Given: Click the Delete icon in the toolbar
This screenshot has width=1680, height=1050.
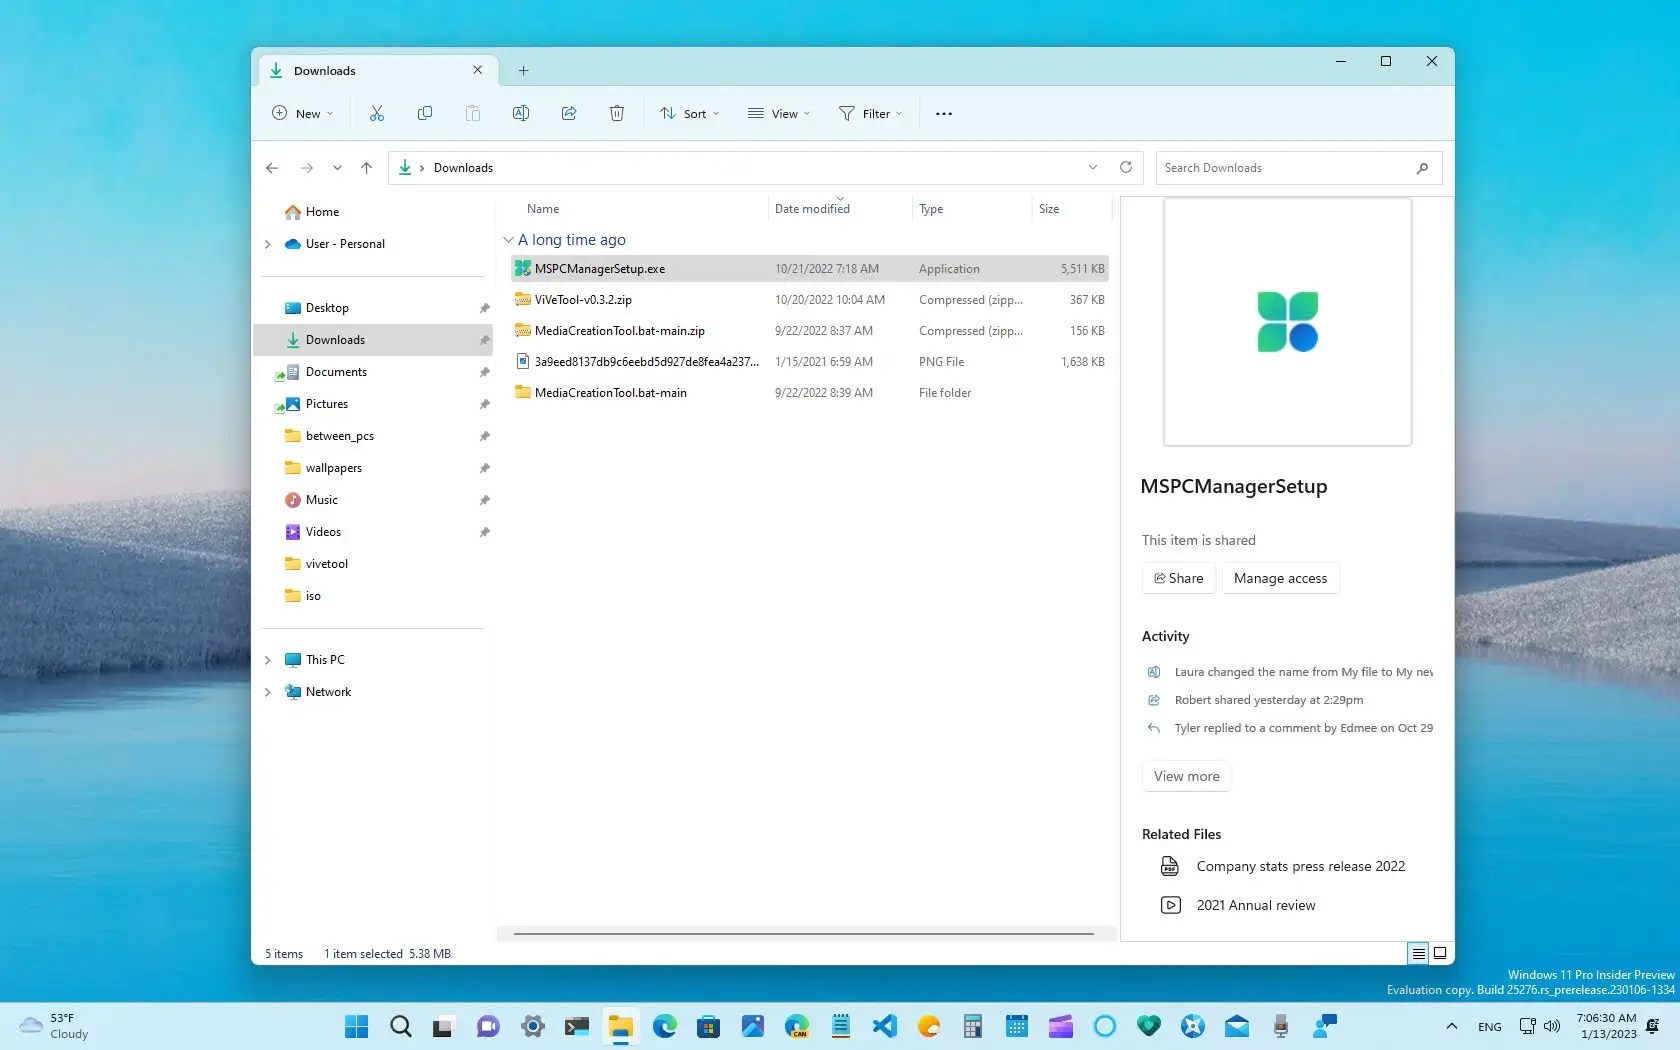Looking at the screenshot, I should (x=616, y=113).
